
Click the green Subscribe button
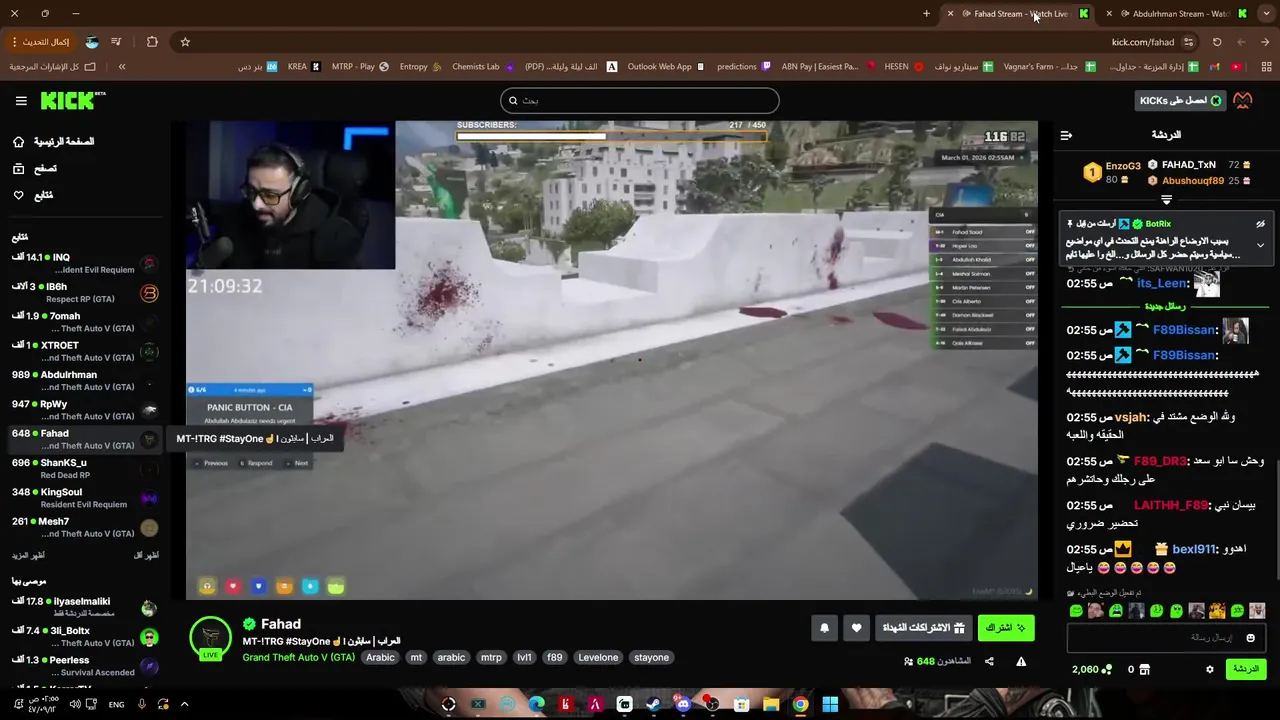point(1006,628)
